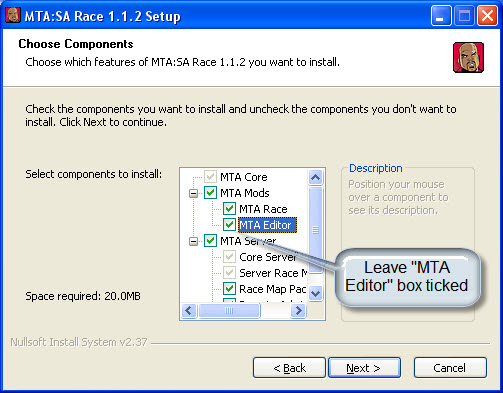Click the installer icon in title bar
The width and height of the screenshot is (503, 393).
click(x=13, y=15)
